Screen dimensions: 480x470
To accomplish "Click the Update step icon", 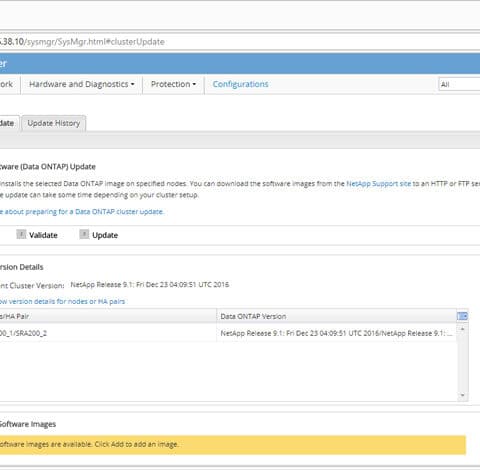I will click(84, 234).
